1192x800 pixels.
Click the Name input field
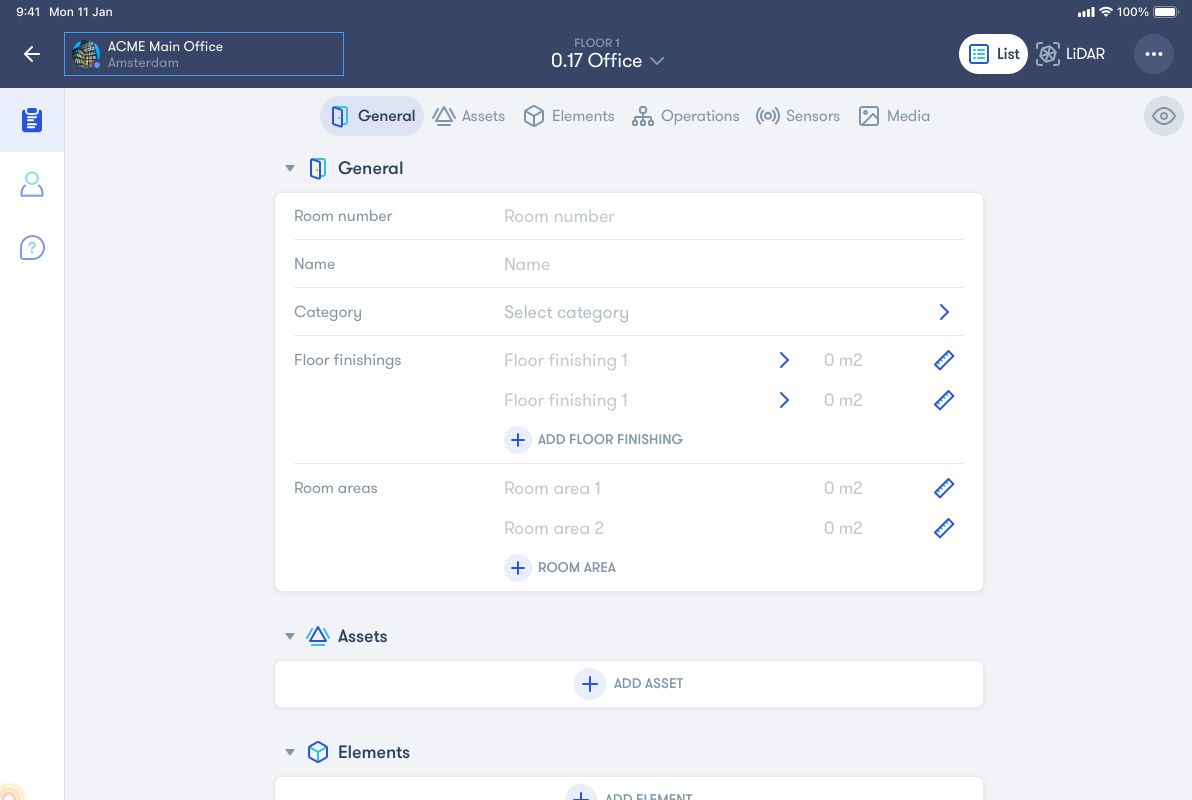pos(733,264)
